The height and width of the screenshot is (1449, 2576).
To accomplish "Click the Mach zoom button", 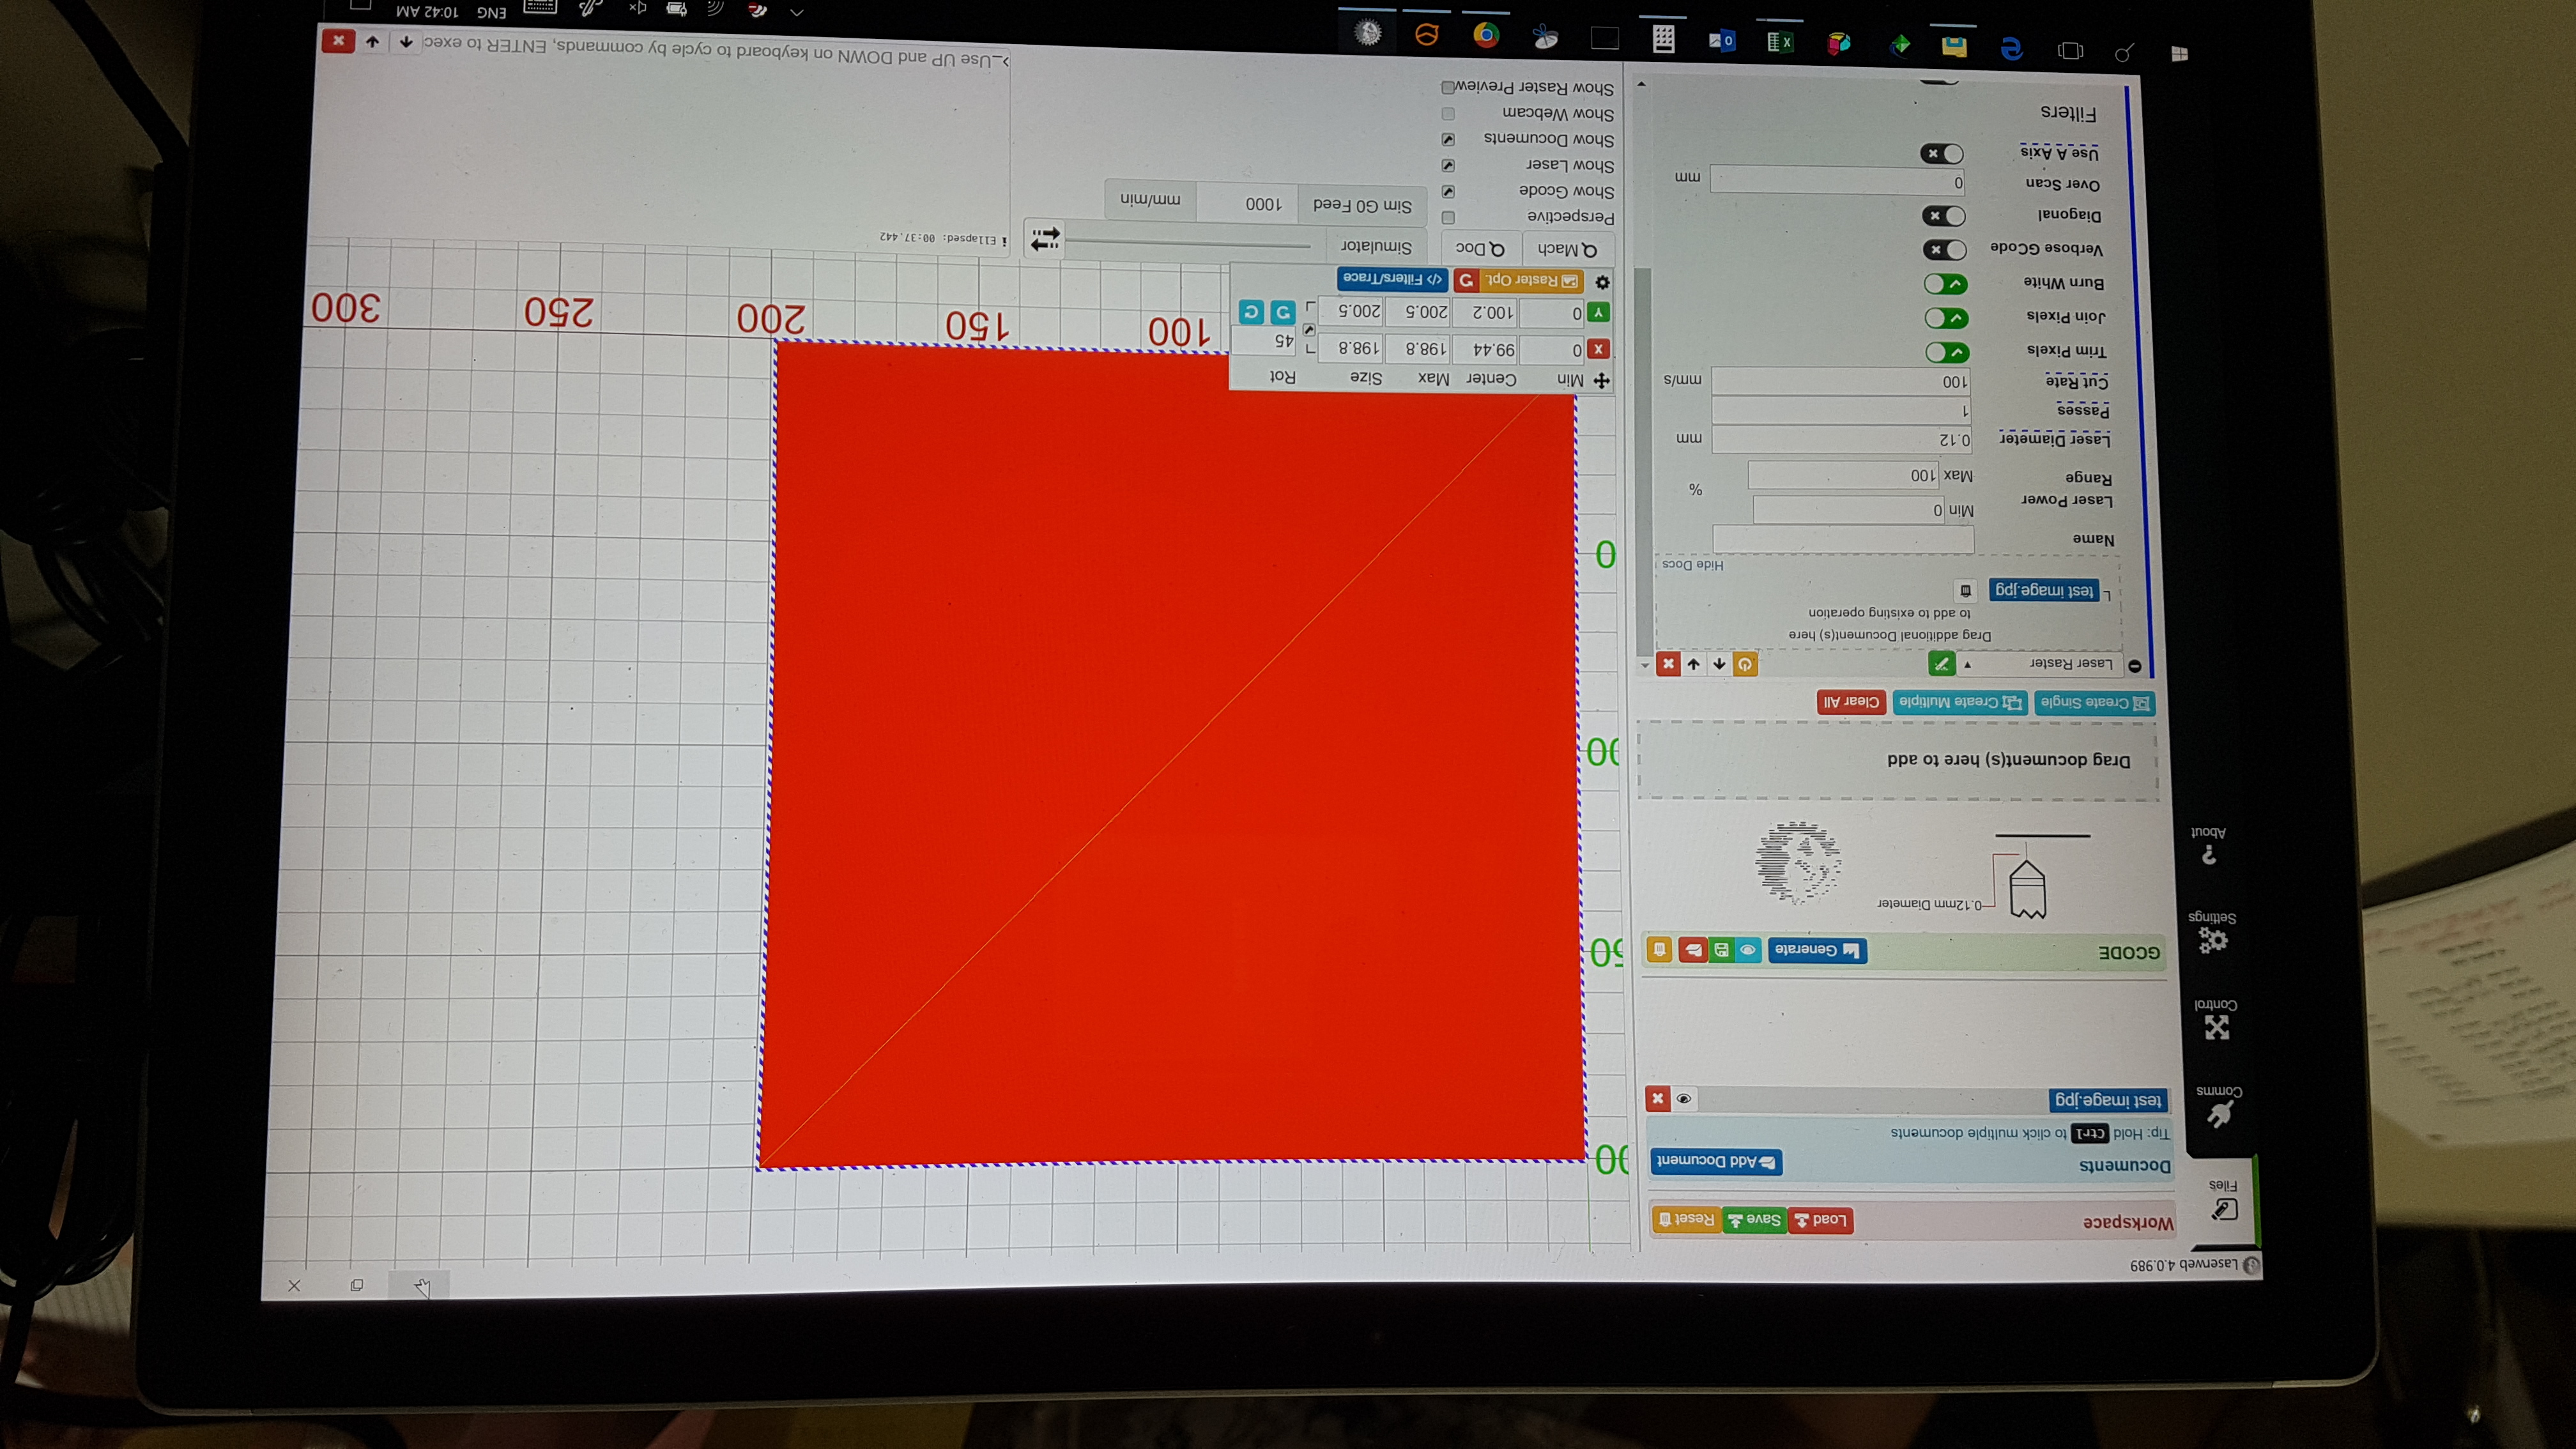I will (x=1567, y=249).
